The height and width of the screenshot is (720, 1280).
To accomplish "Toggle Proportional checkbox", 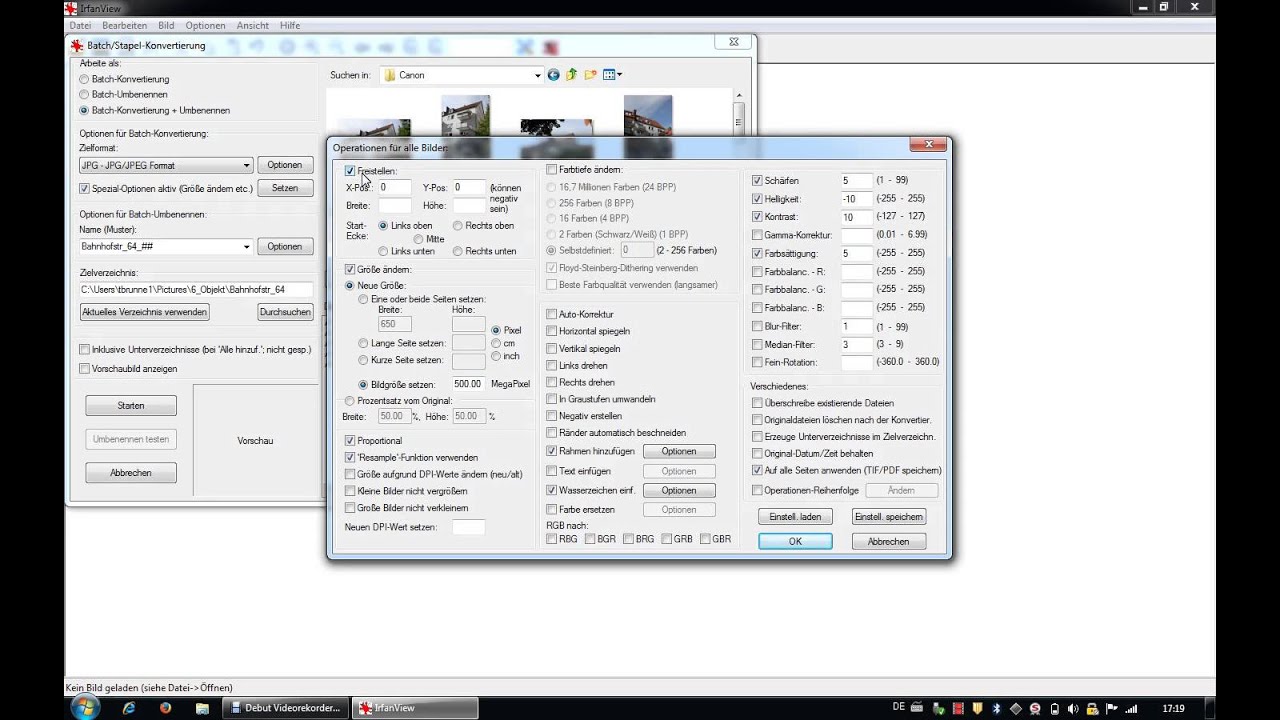I will (350, 441).
